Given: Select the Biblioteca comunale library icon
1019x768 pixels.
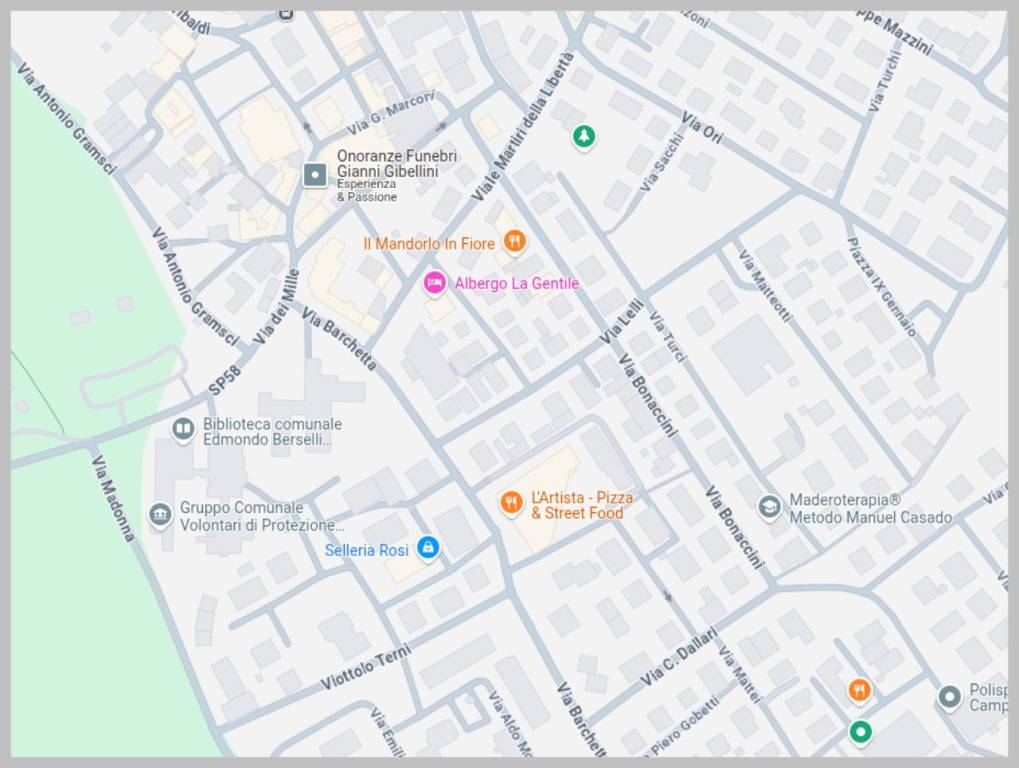Looking at the screenshot, I should 183,430.
